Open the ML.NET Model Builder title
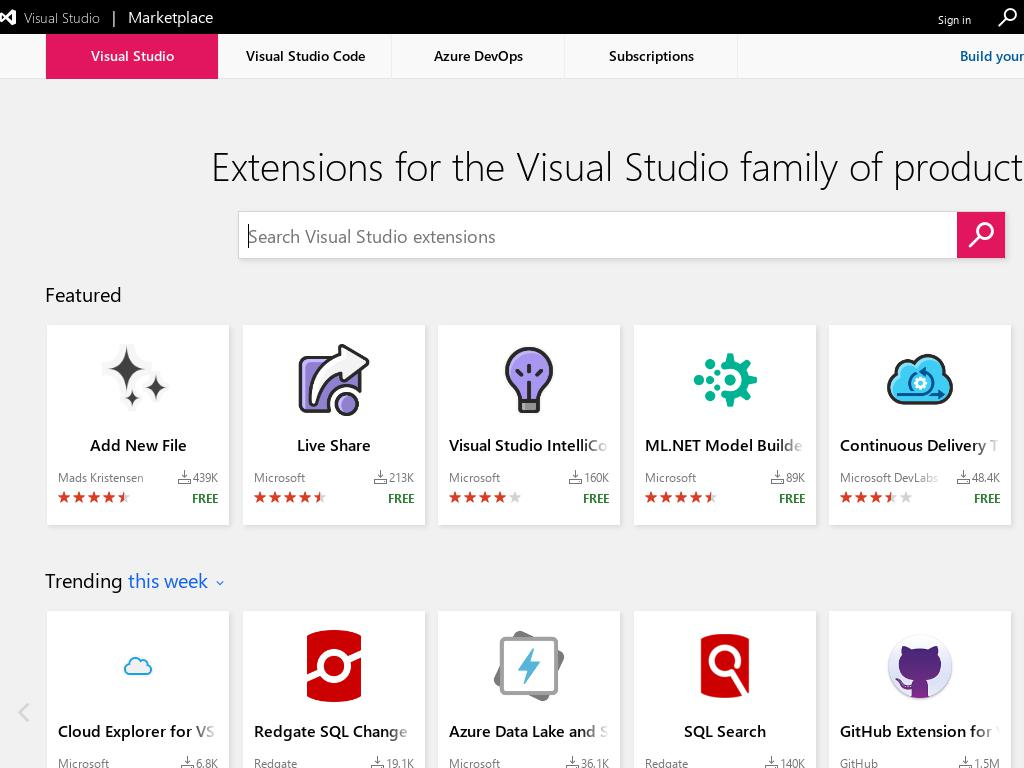The width and height of the screenshot is (1024, 768). [x=724, y=445]
